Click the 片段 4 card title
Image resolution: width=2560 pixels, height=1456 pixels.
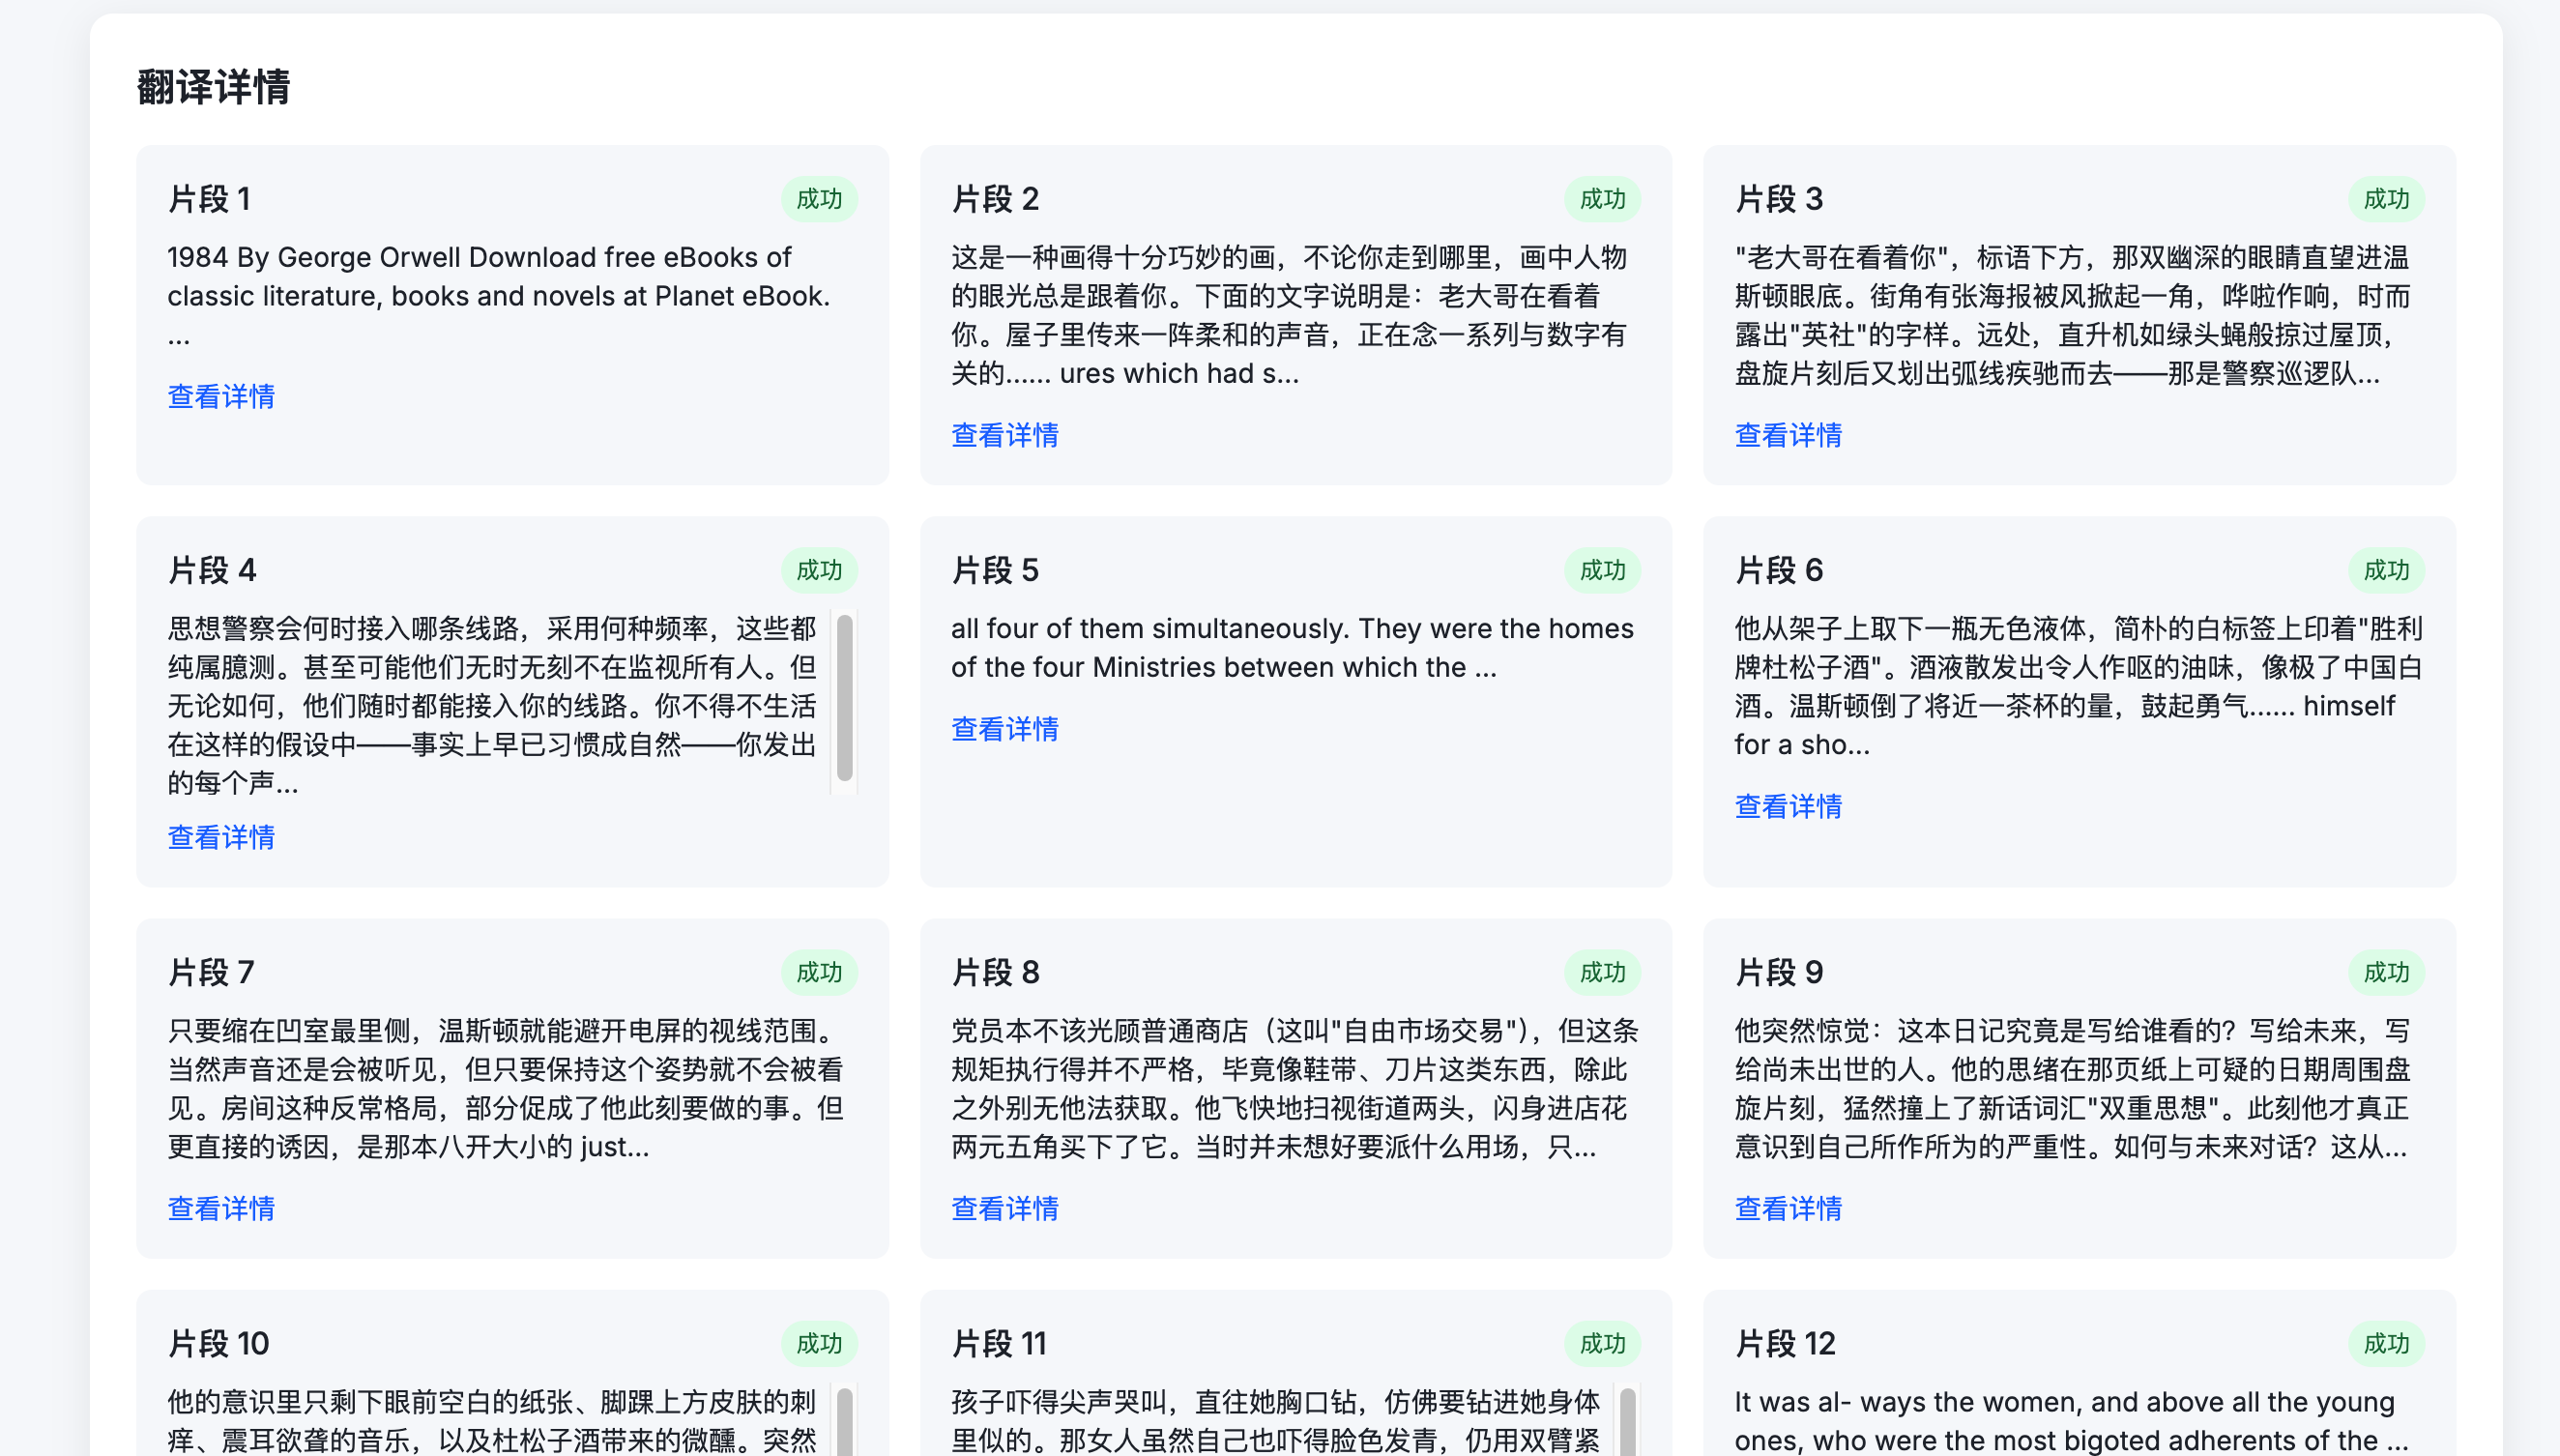pos(212,570)
